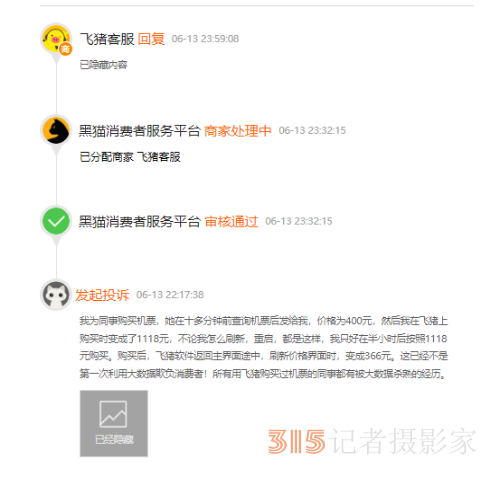The image size is (500, 486).
Task: Click the 已隐藏内容 hidden reply text
Action: coord(103,65)
